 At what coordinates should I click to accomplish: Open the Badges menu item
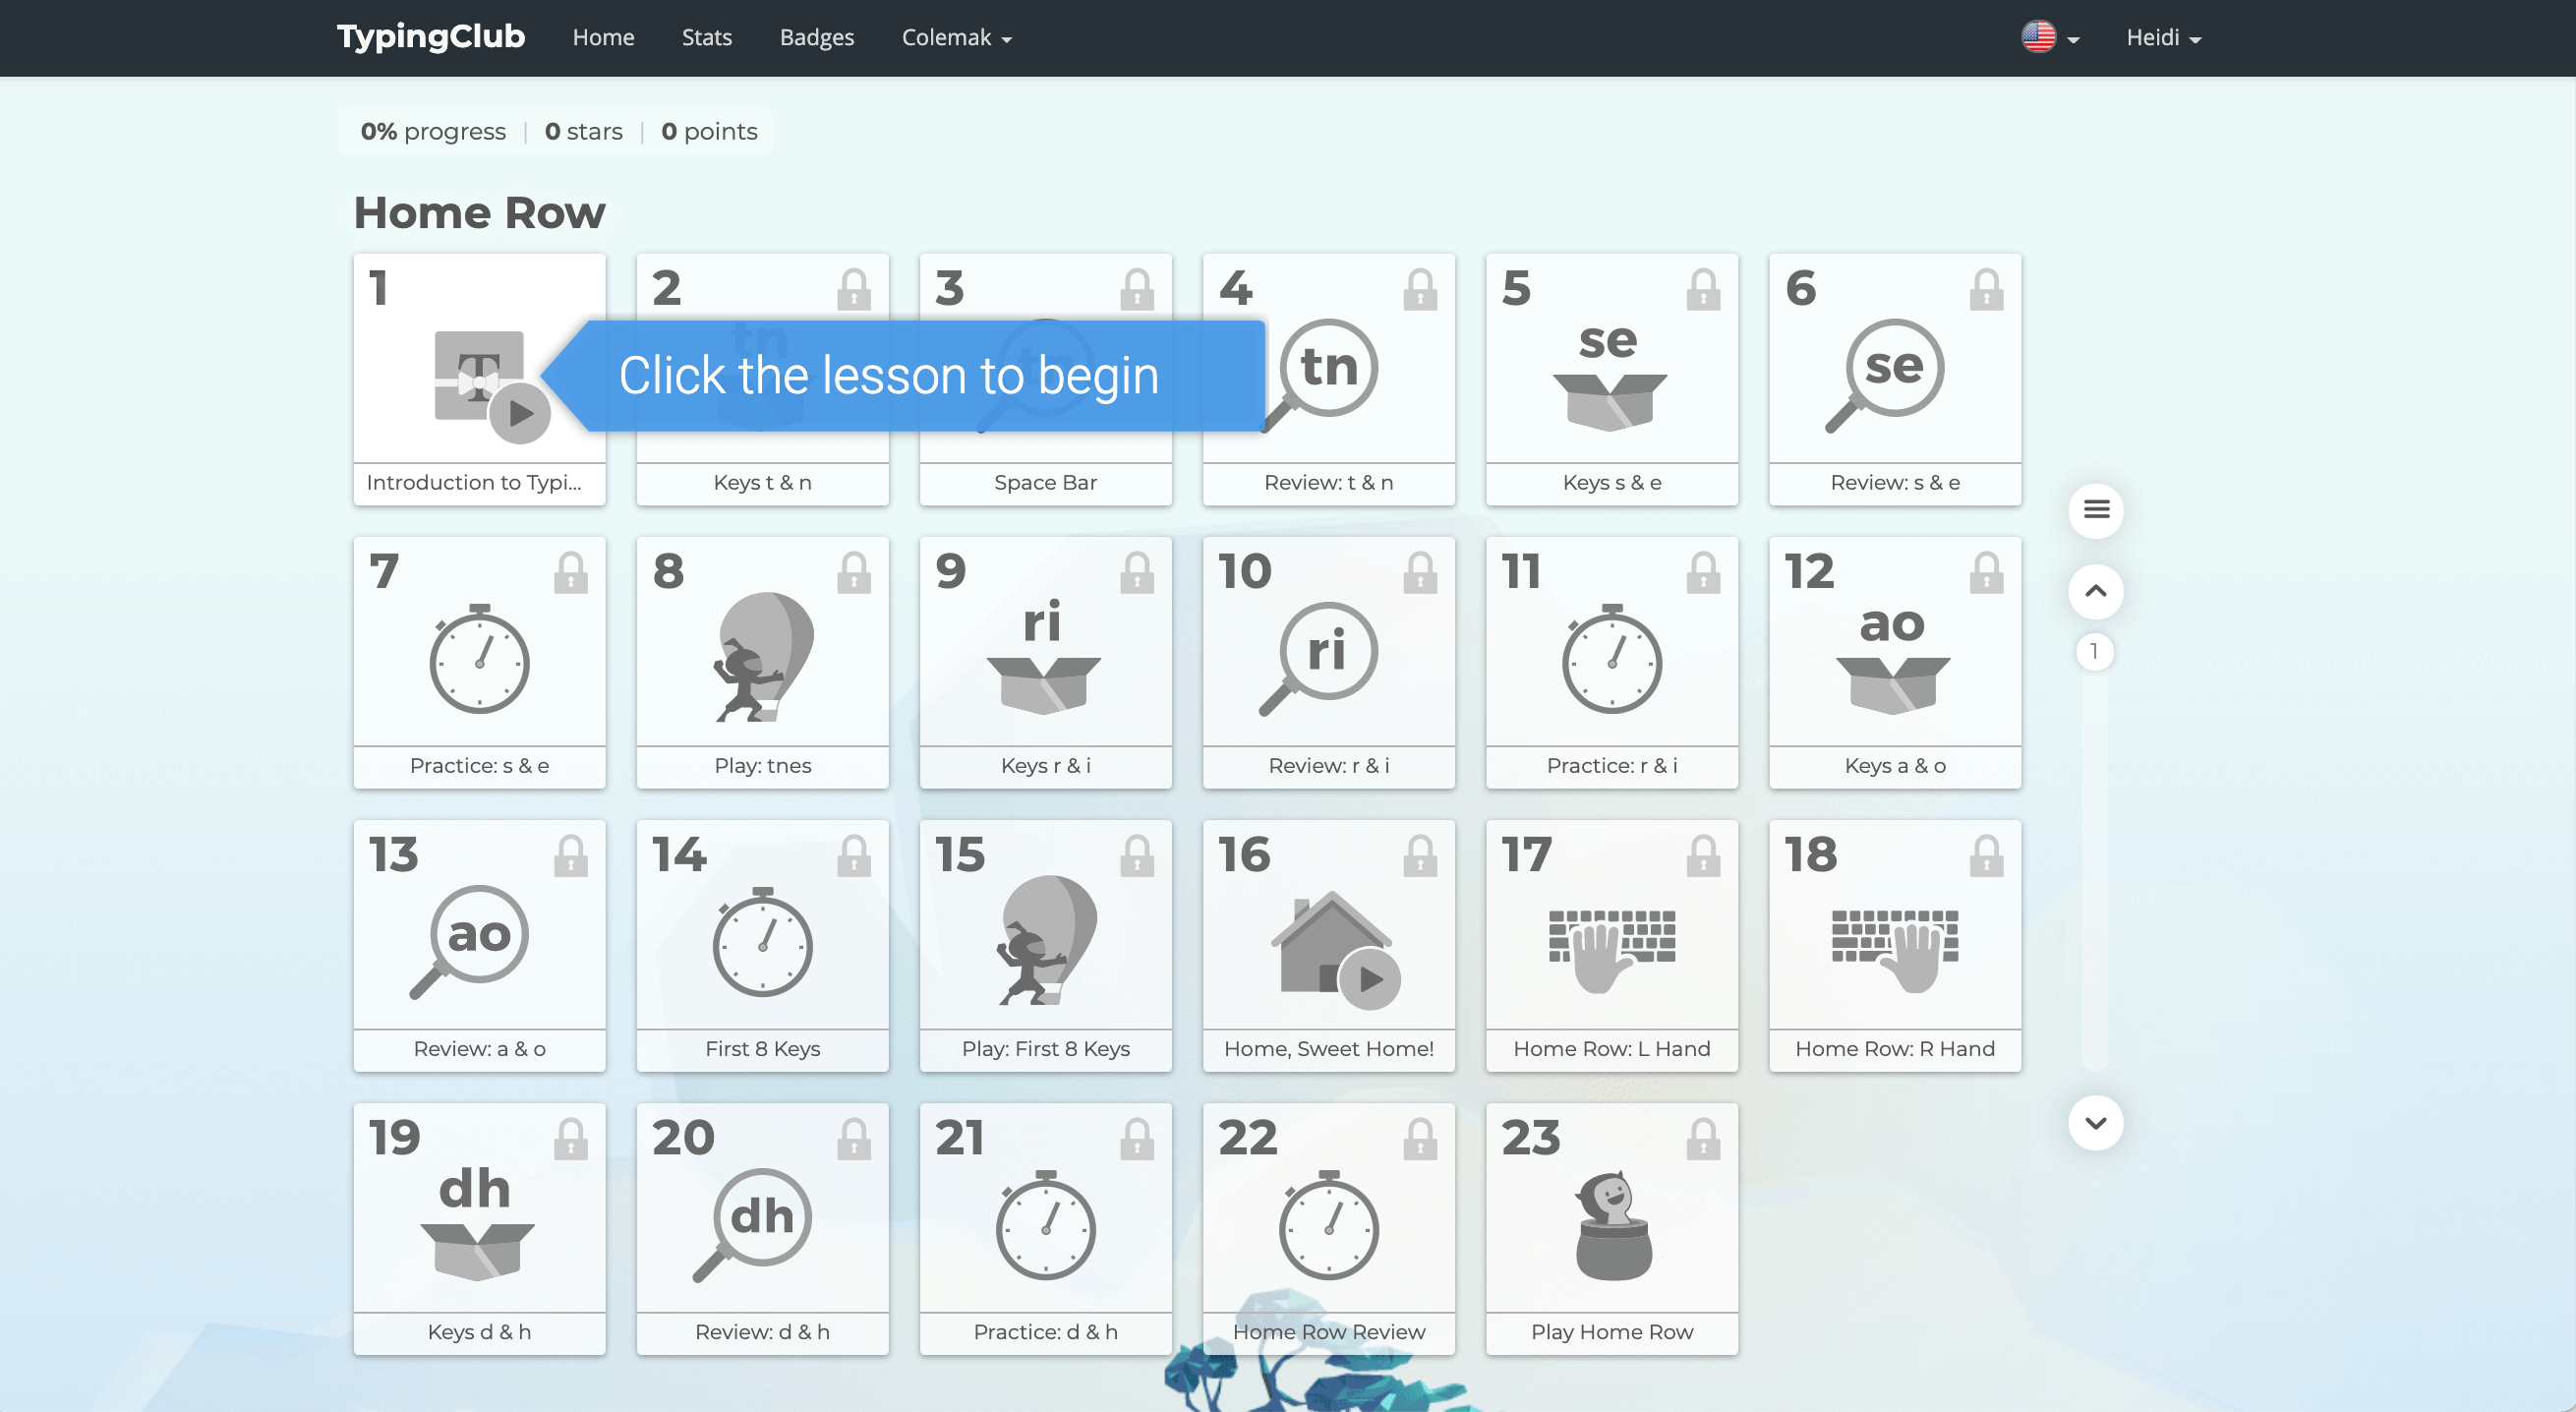coord(816,38)
